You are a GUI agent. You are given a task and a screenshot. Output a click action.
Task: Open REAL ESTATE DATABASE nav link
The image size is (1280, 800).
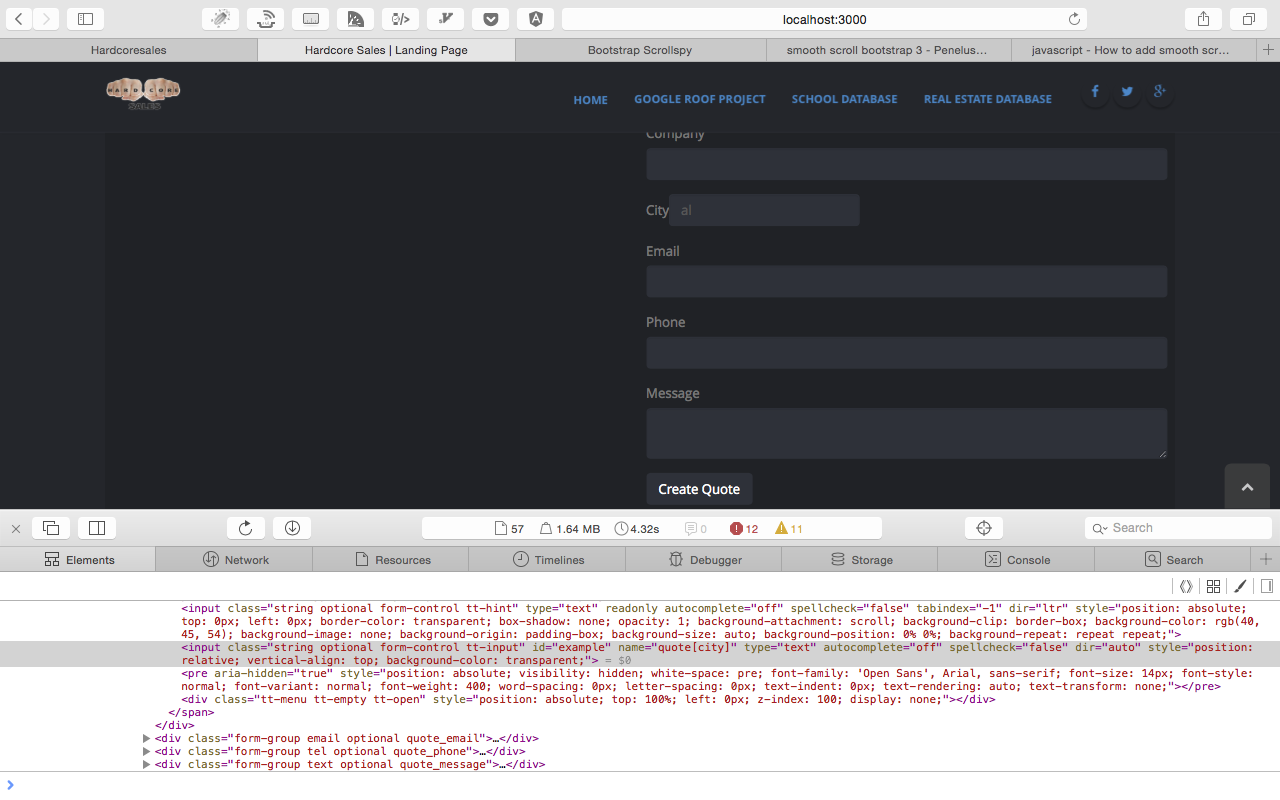pyautogui.click(x=987, y=99)
